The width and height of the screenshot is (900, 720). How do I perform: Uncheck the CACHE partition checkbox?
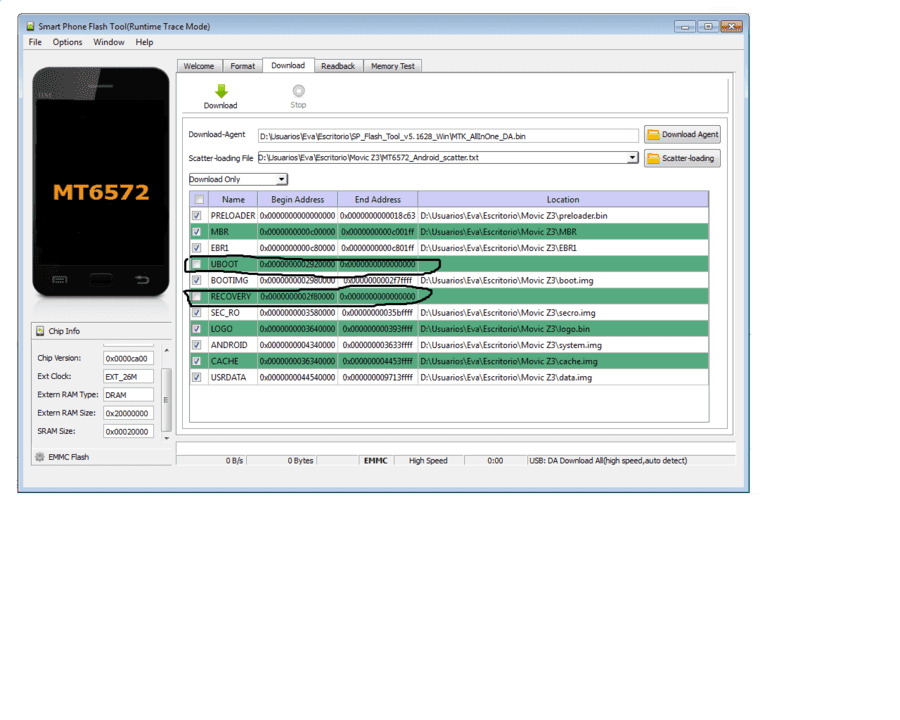(x=197, y=361)
